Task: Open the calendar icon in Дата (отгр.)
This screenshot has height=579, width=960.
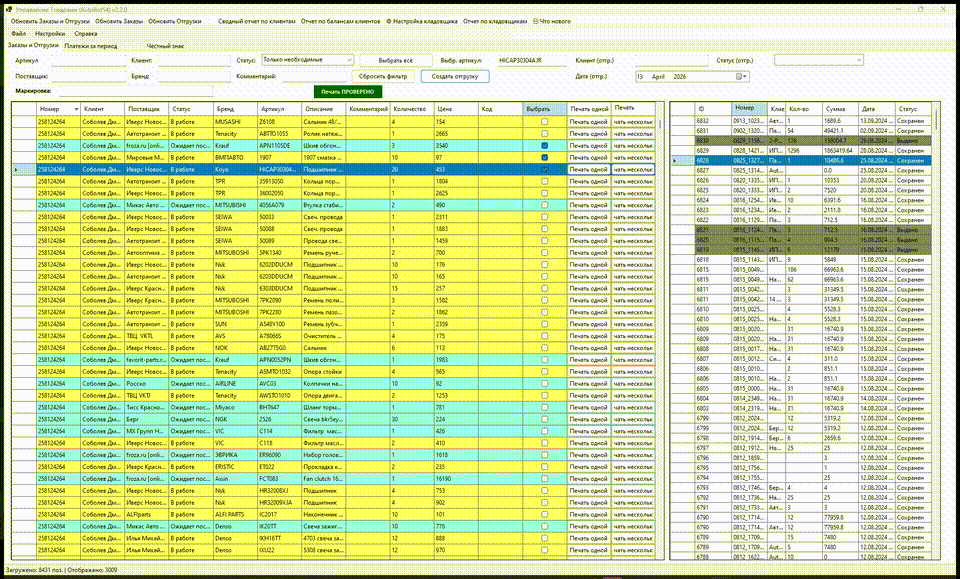Action: (739, 77)
